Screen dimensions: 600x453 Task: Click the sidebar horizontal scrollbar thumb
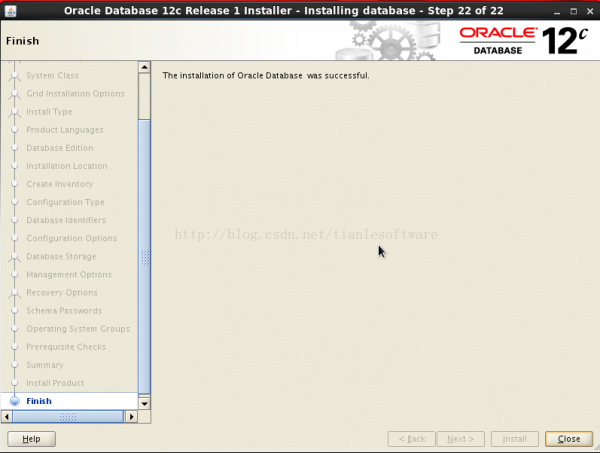click(68, 416)
